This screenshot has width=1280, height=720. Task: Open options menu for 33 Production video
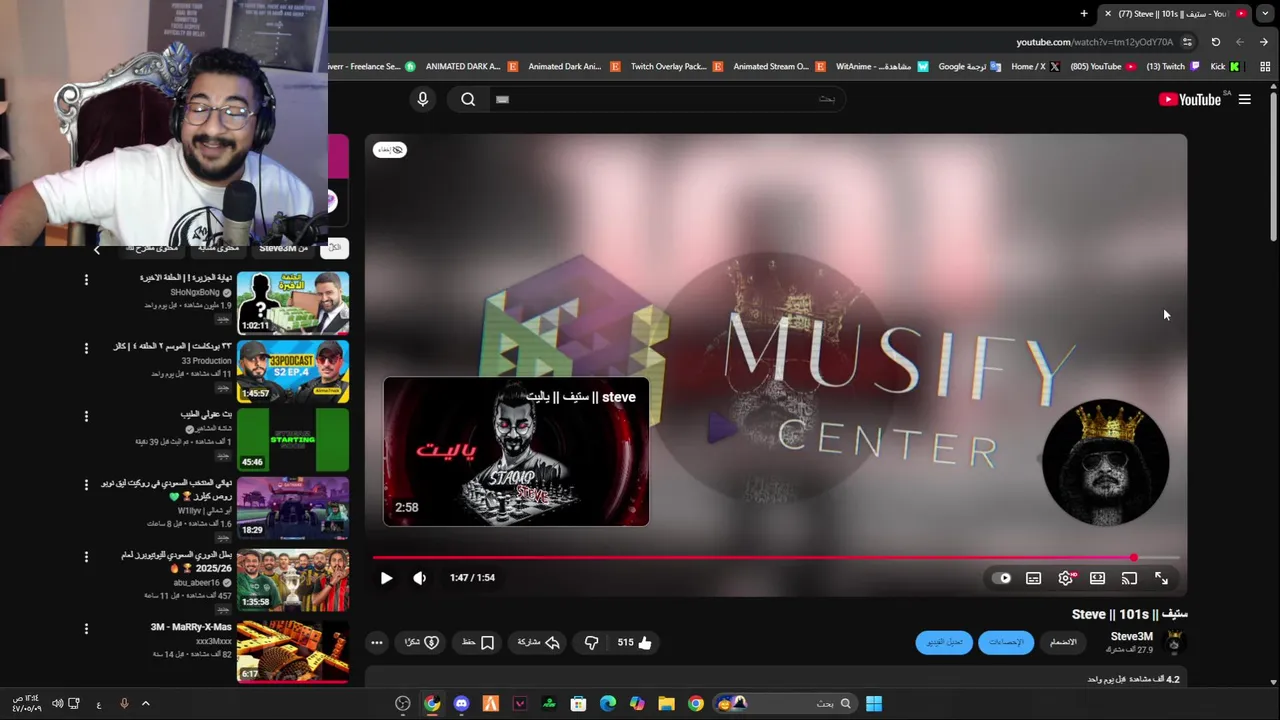point(86,348)
